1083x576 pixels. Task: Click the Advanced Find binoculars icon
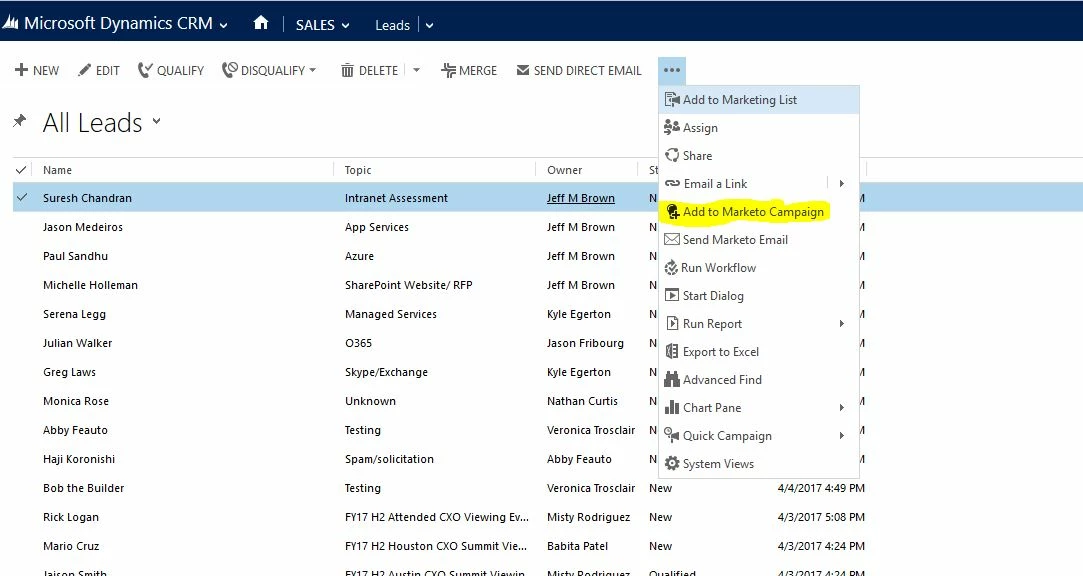[671, 379]
